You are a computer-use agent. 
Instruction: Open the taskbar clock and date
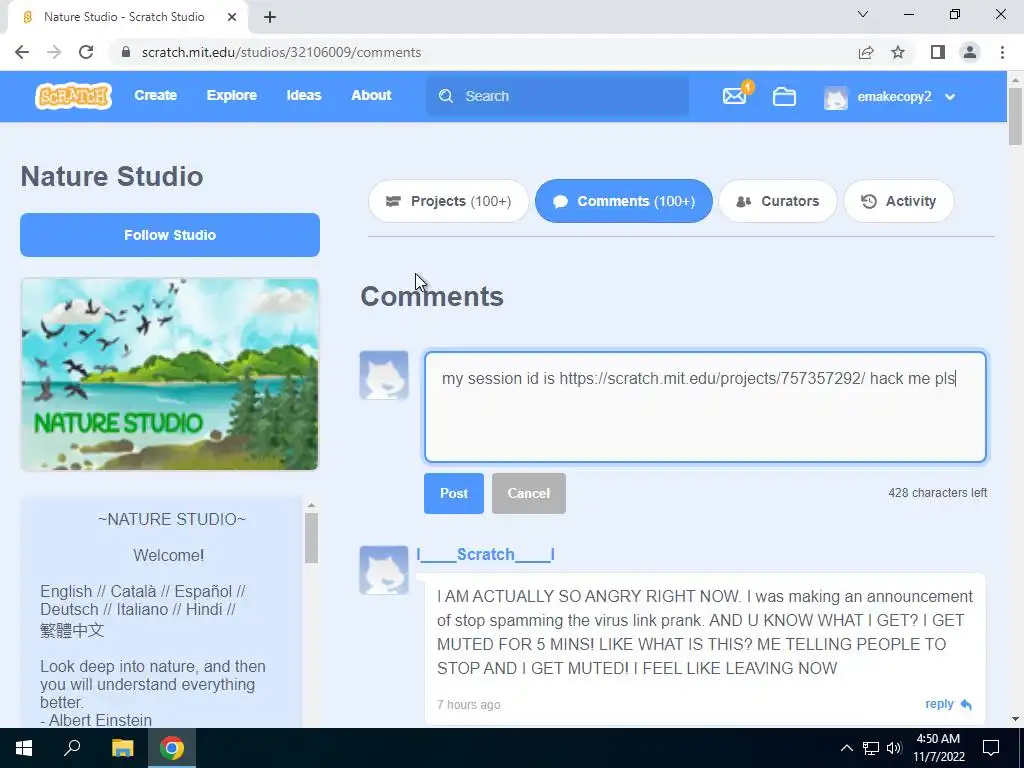pyautogui.click(x=938, y=748)
